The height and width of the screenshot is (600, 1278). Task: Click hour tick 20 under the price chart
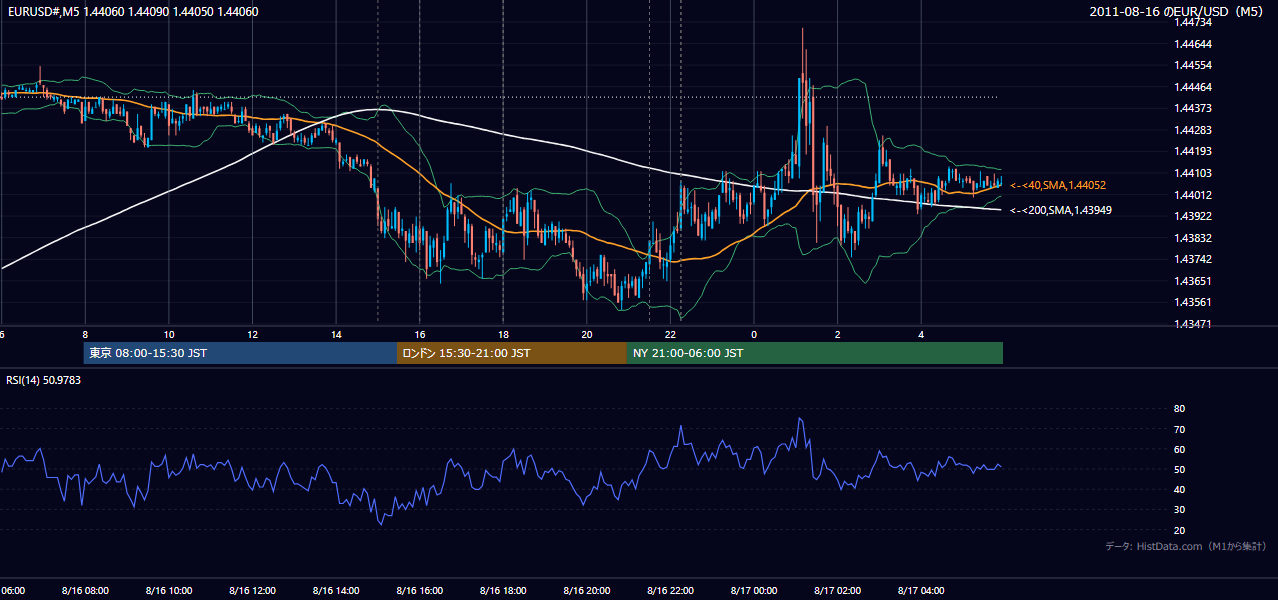[x=587, y=334]
